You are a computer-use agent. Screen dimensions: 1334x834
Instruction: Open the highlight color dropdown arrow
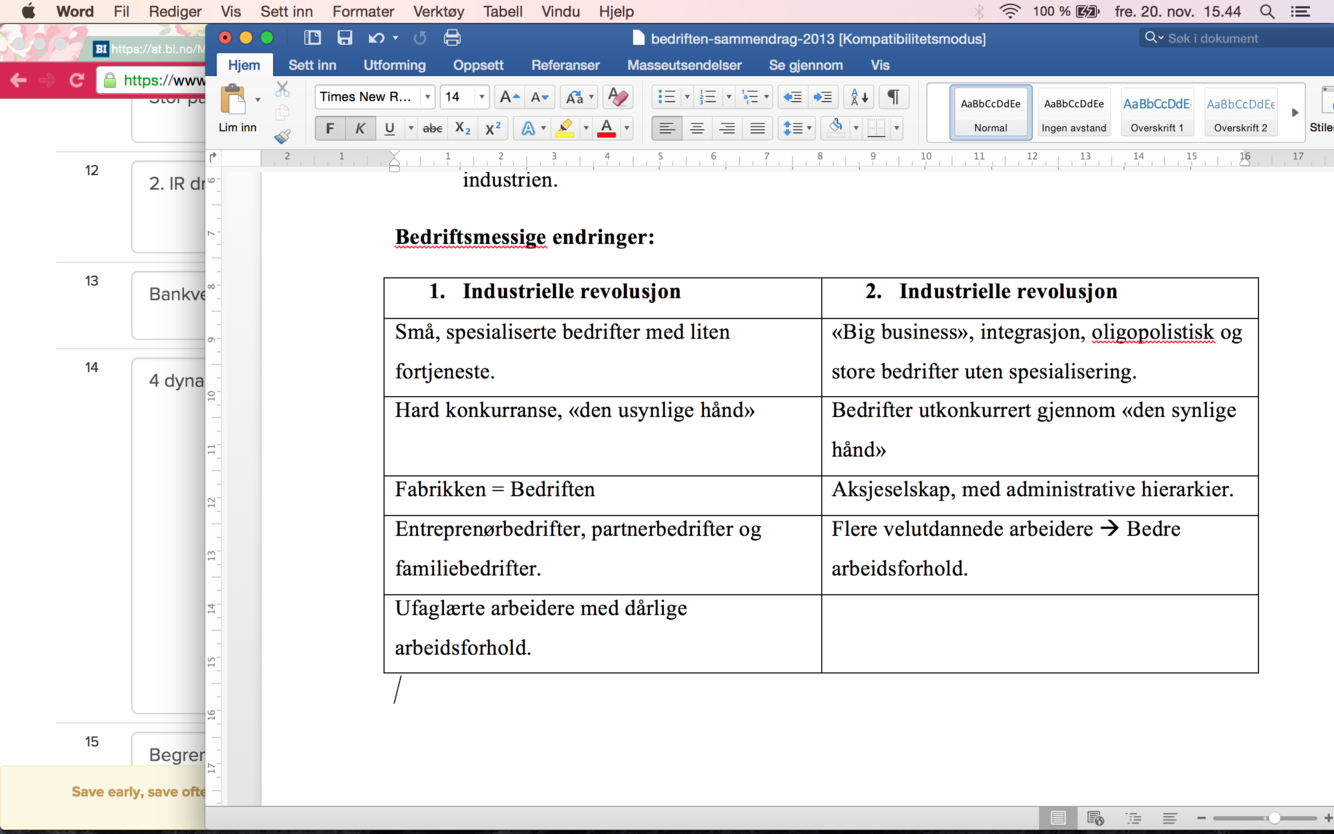point(586,128)
